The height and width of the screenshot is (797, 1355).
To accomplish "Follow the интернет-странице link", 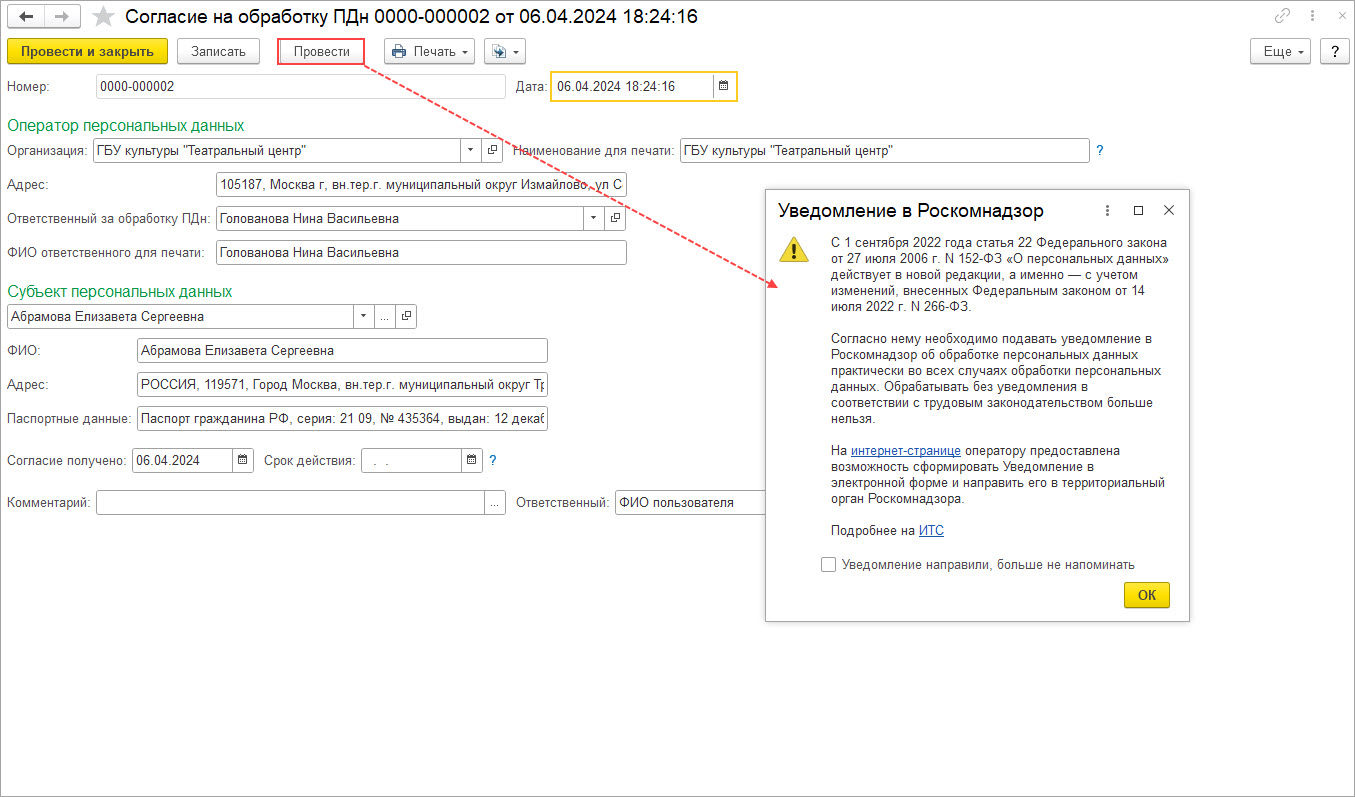I will [x=906, y=451].
